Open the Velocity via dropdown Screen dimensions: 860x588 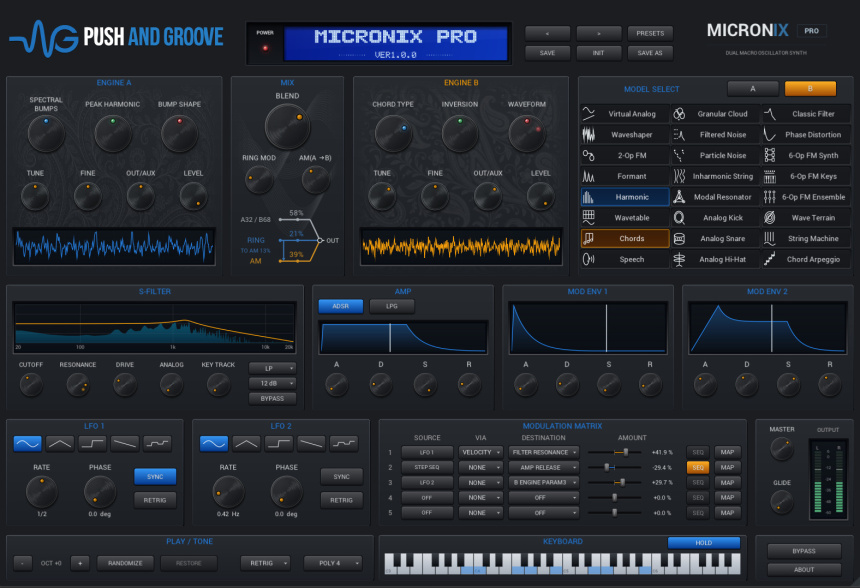click(x=480, y=452)
